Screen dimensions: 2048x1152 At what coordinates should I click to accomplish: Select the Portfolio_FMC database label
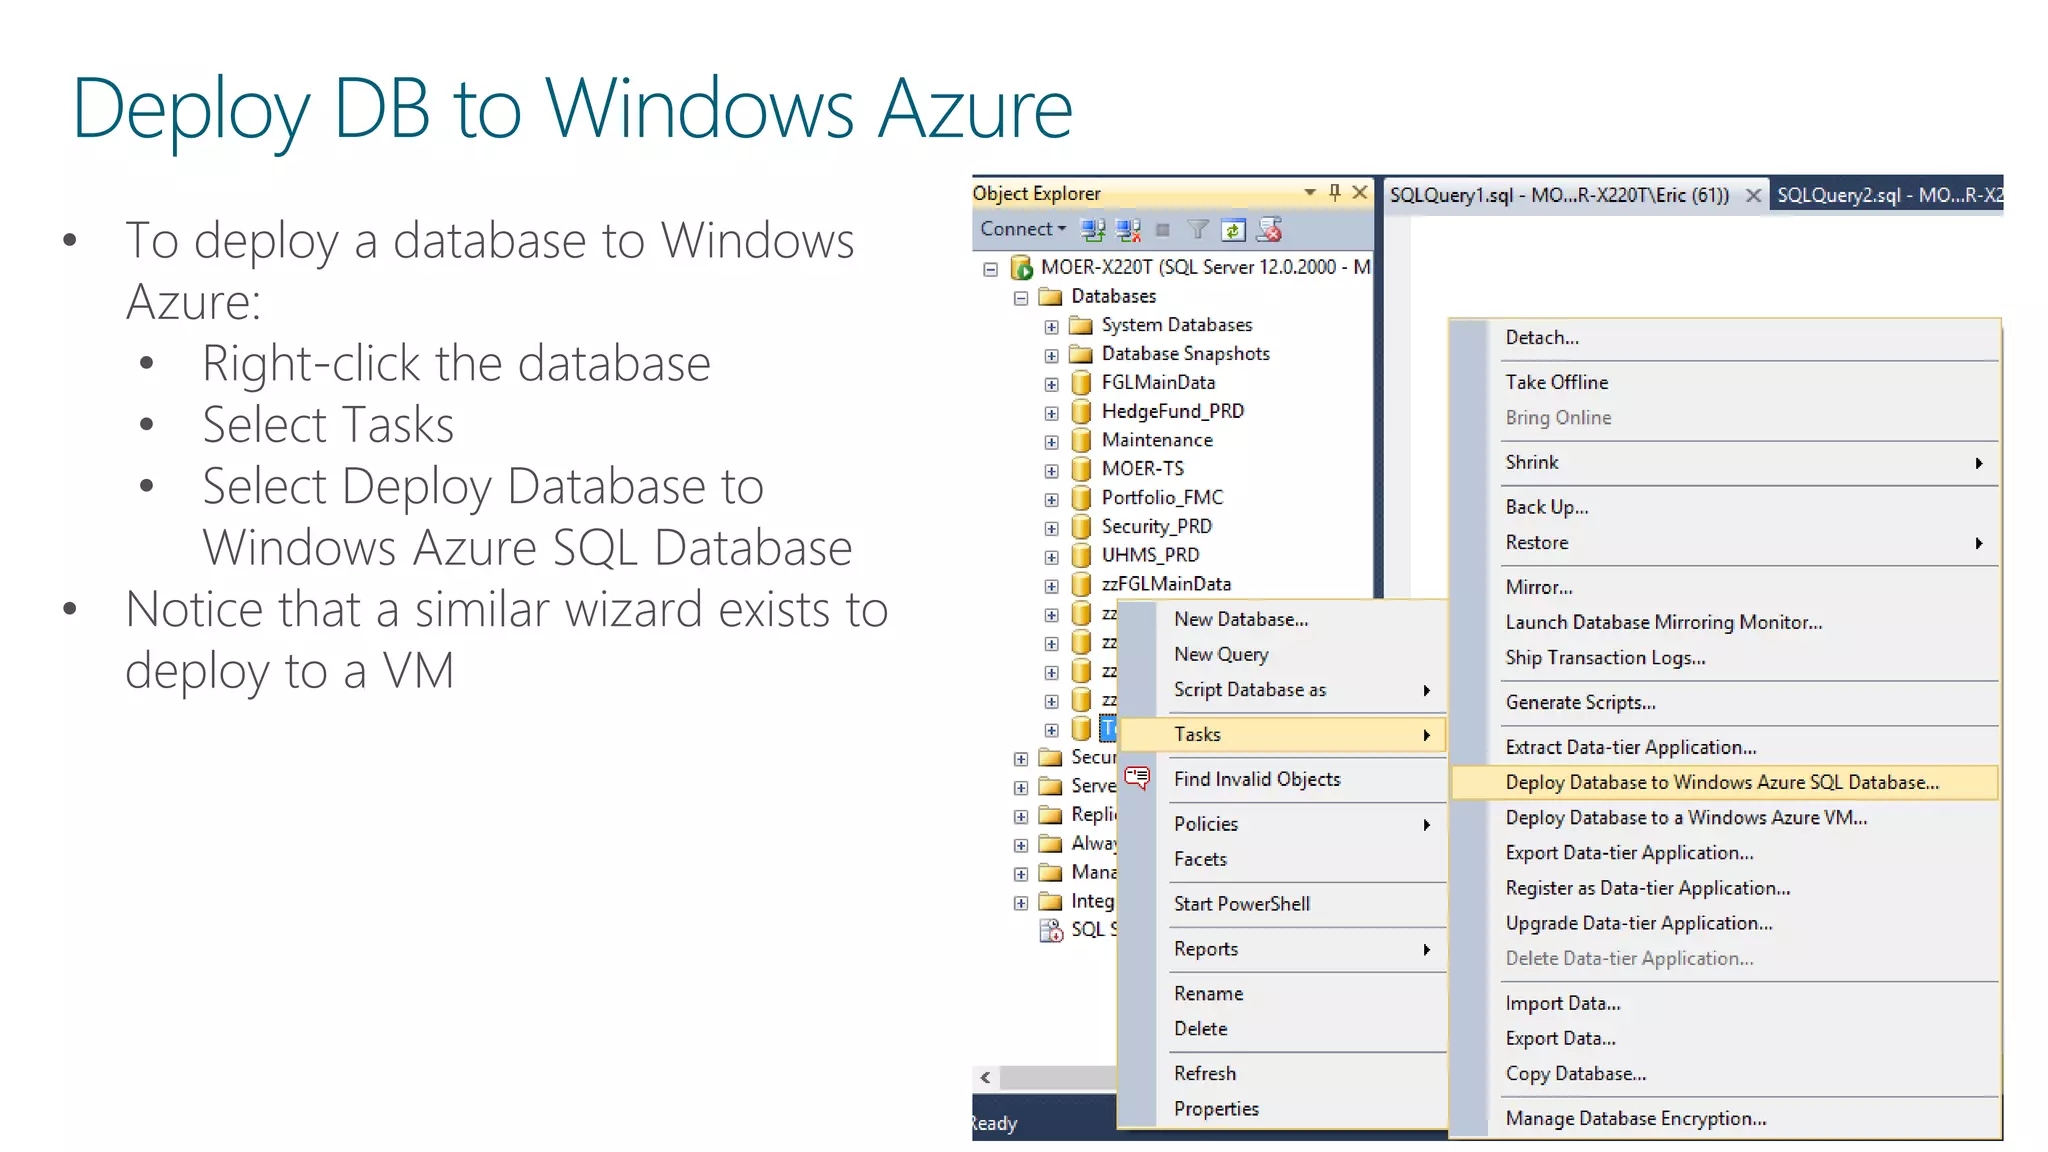tap(1162, 497)
